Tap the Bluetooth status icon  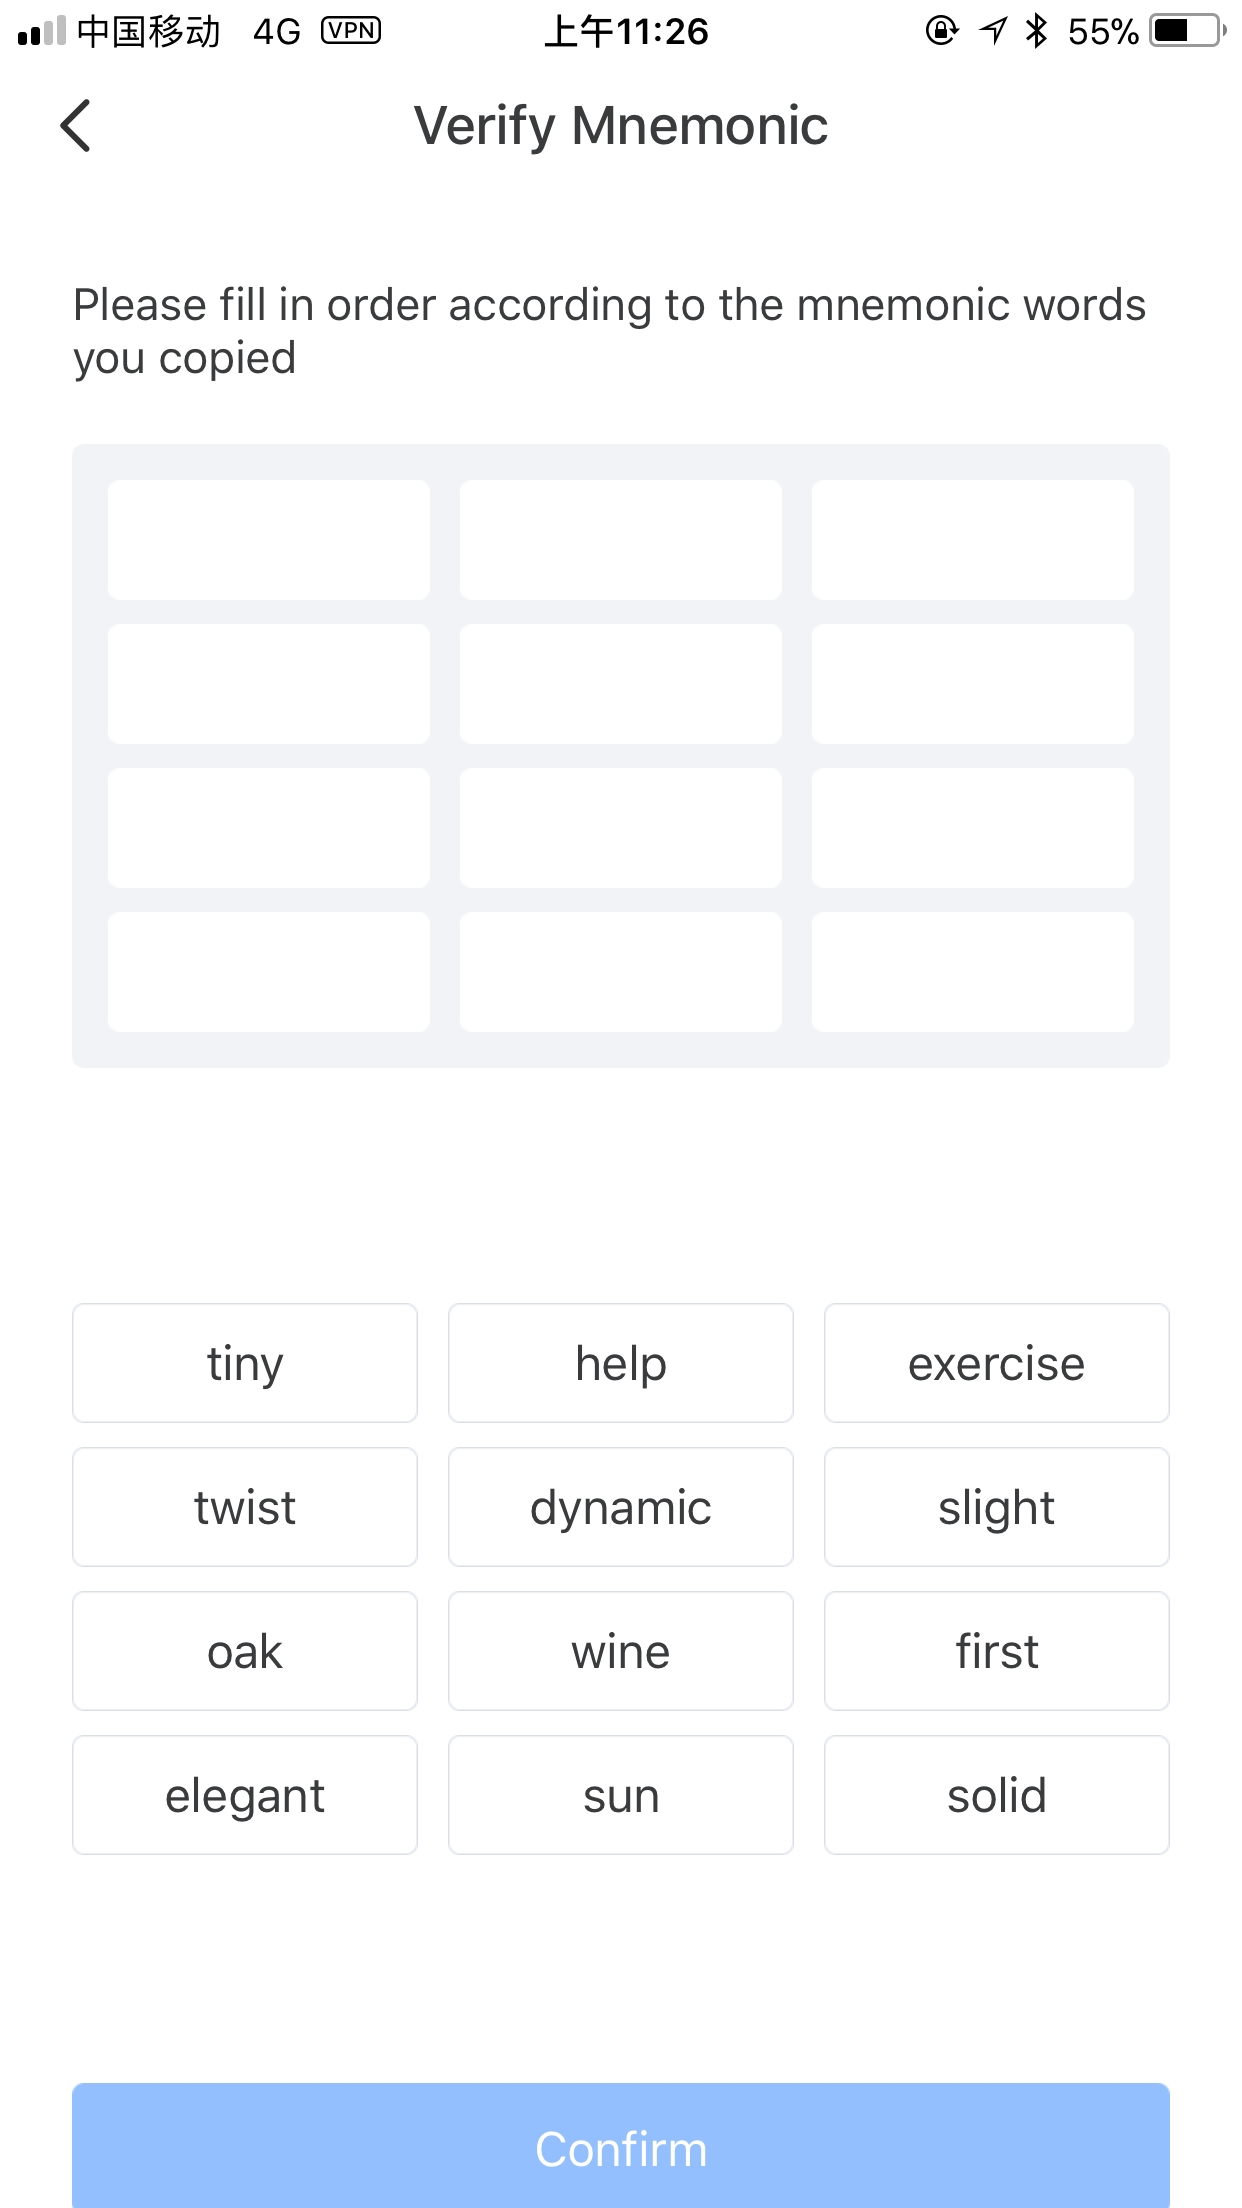coord(1037,31)
